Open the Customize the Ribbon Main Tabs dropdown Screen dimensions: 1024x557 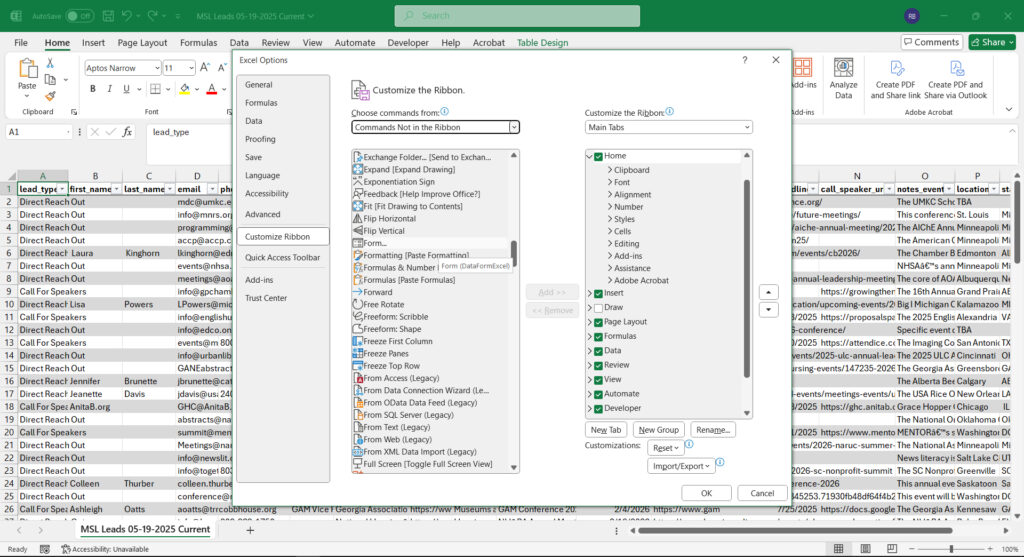[x=668, y=127]
